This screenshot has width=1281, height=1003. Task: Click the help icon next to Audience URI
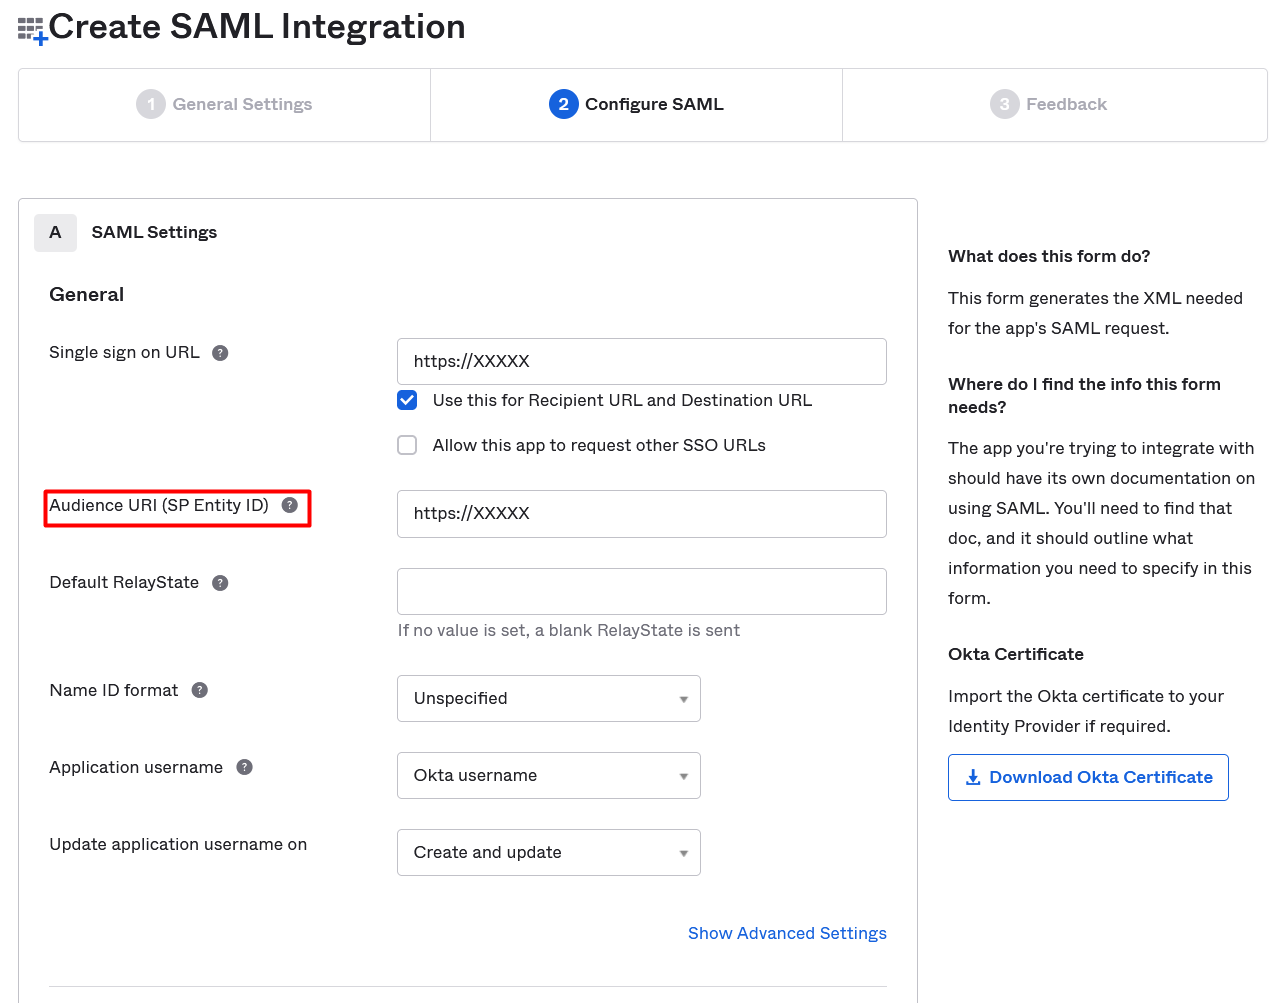click(290, 505)
